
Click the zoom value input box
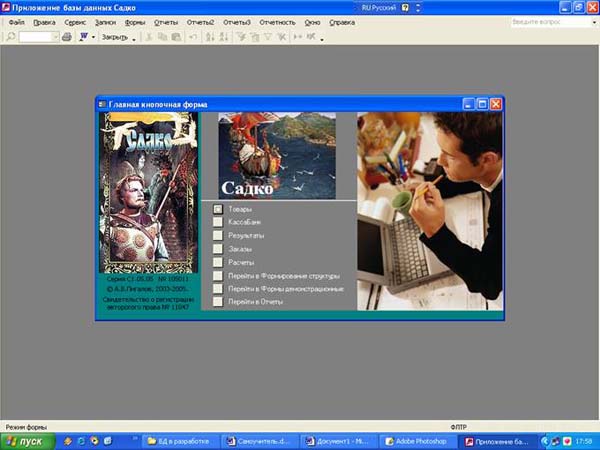(36, 37)
